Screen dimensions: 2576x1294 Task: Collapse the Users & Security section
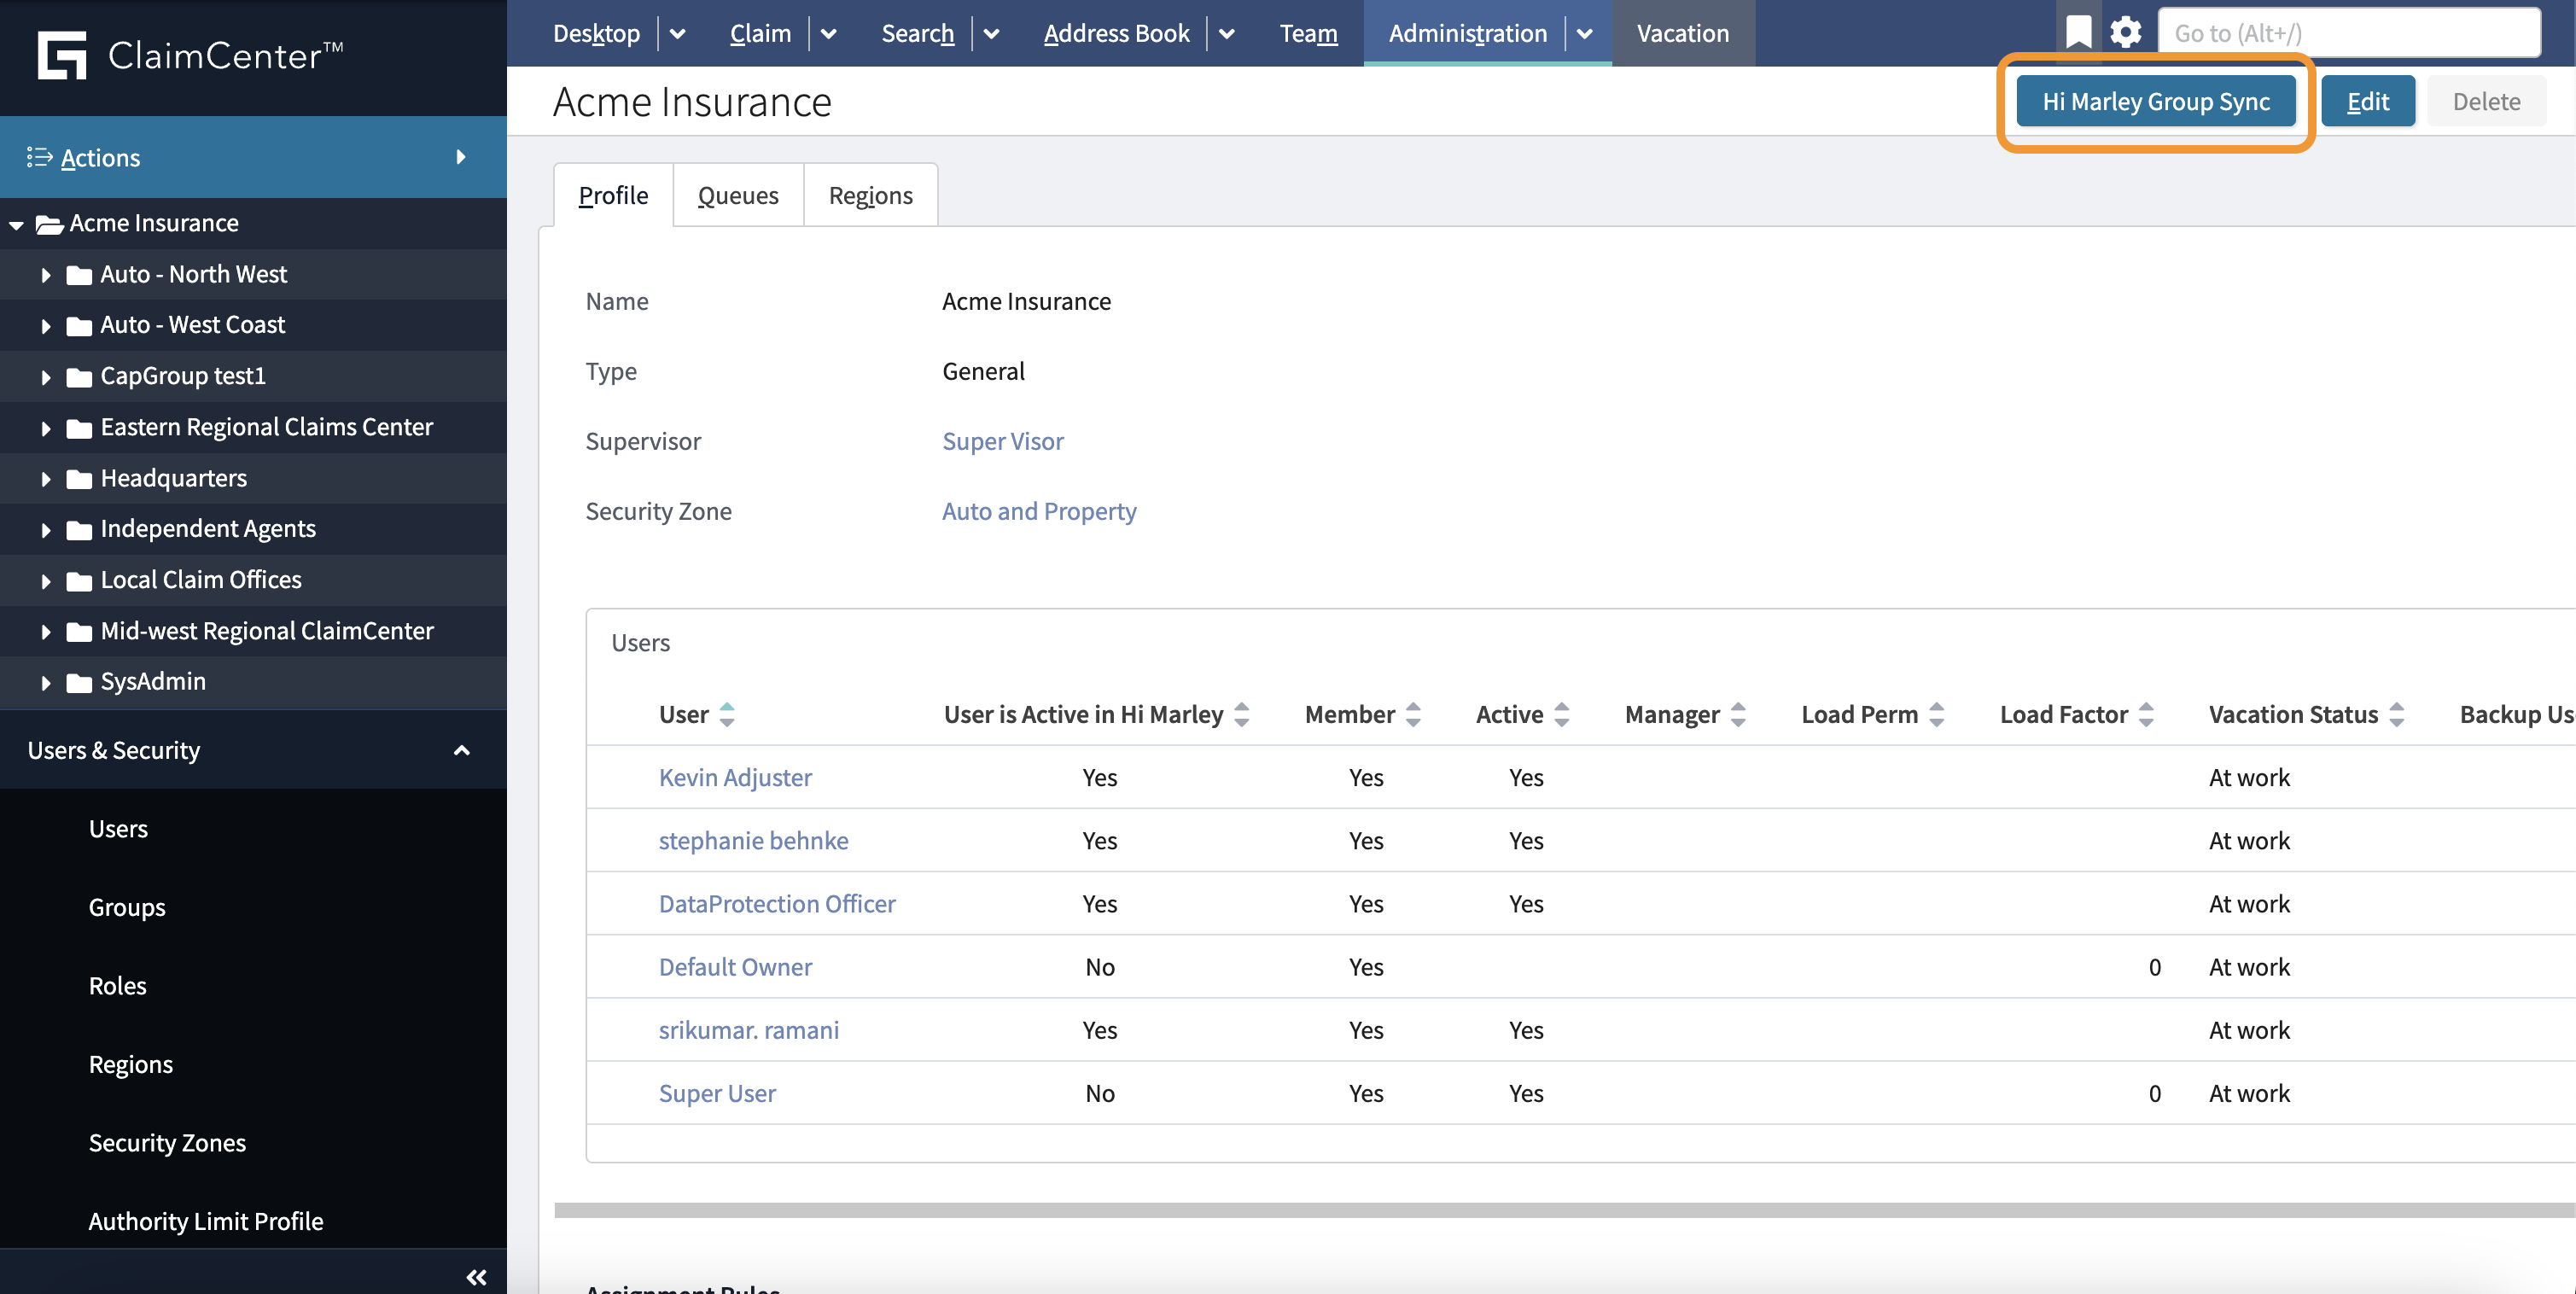click(461, 749)
